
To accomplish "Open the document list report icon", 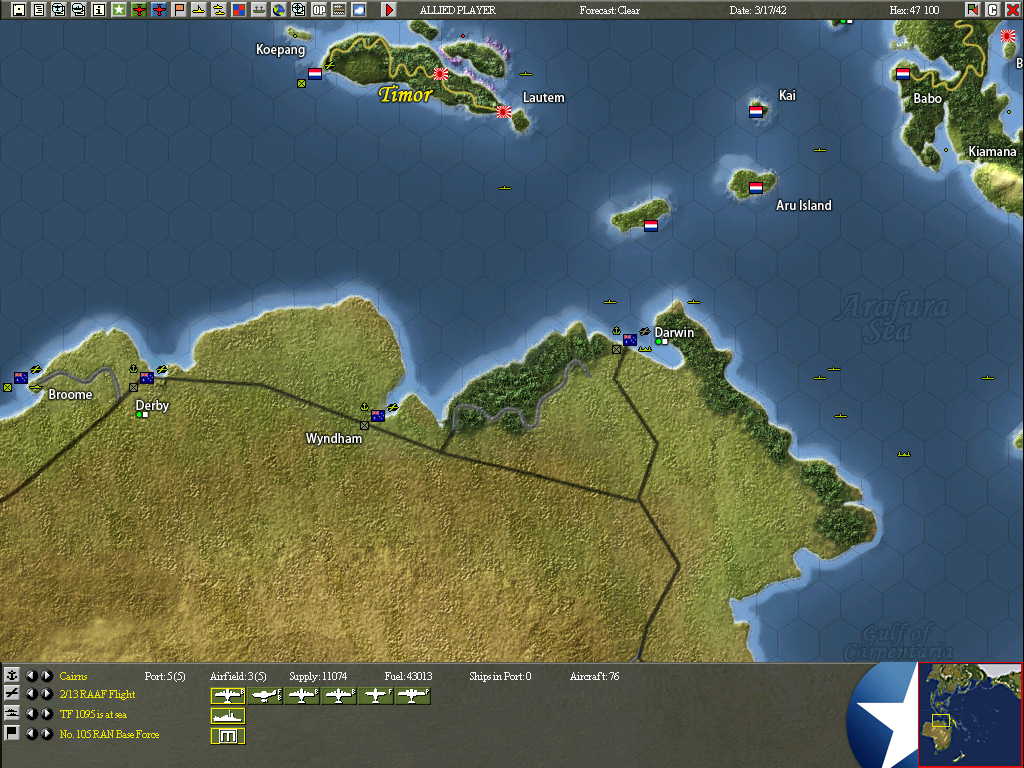I will click(x=39, y=10).
